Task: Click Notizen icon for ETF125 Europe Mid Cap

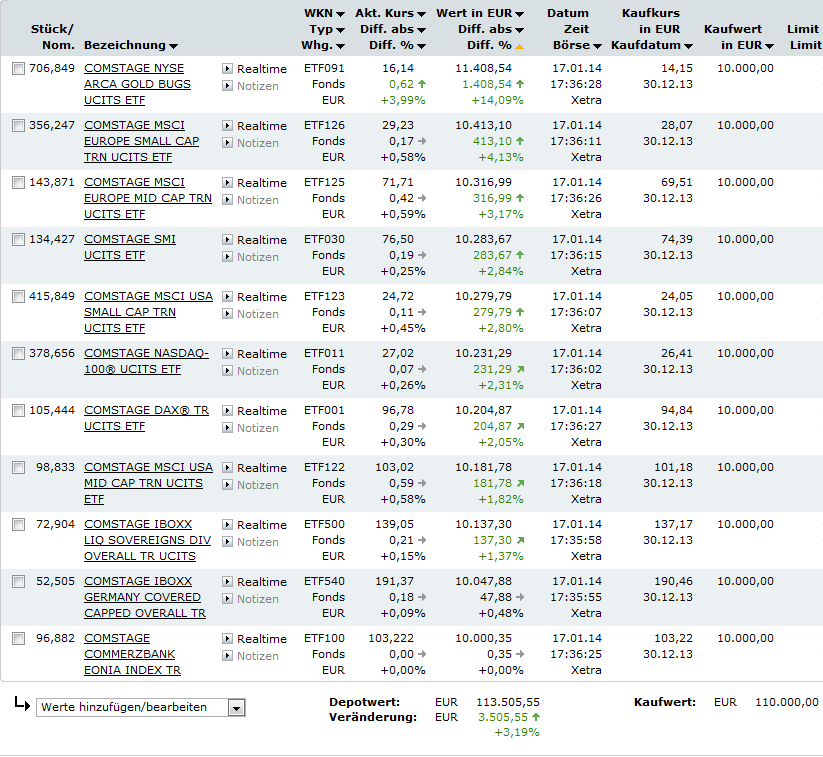Action: click(x=227, y=199)
